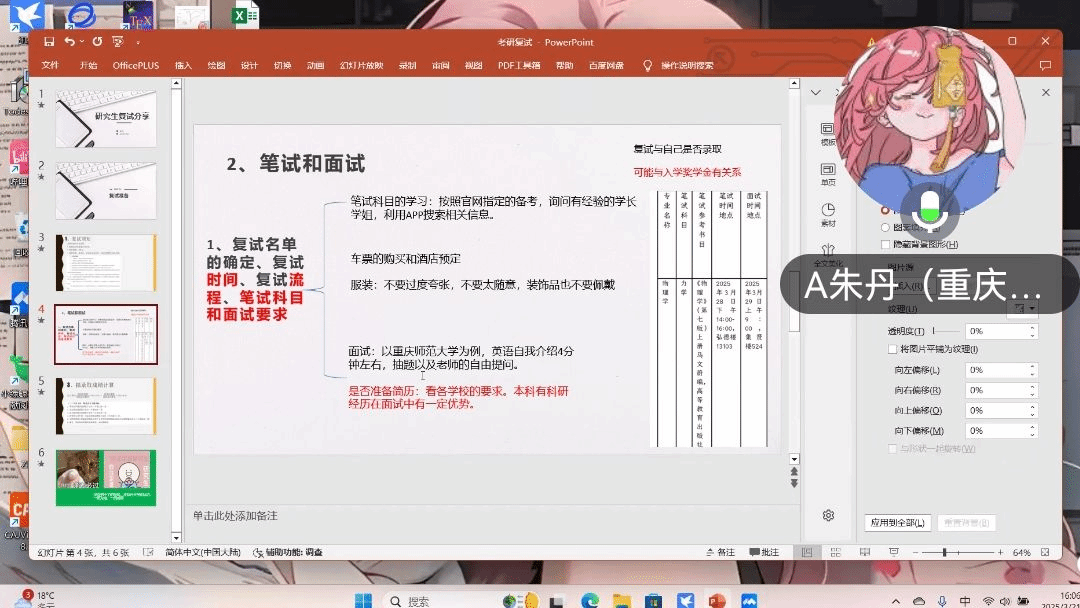Select slide 6 green thumbnail
This screenshot has height=608, width=1080.
click(105, 478)
